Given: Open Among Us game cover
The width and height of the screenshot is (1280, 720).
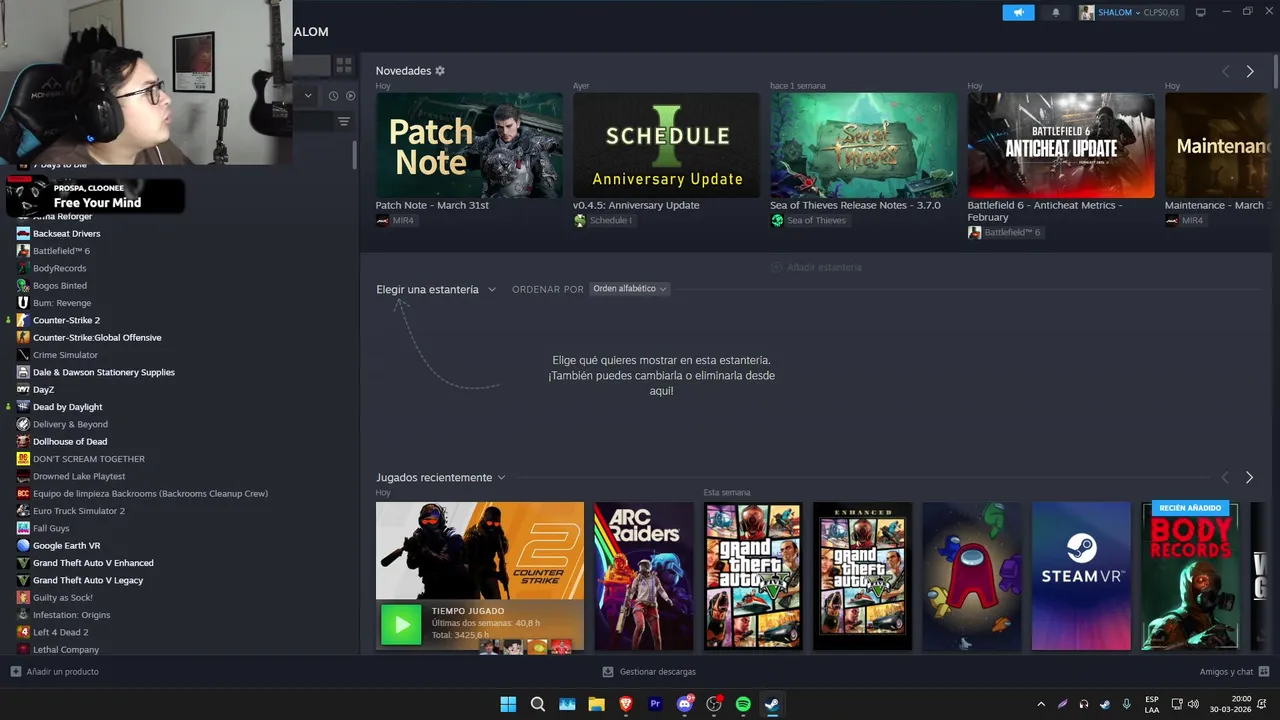Looking at the screenshot, I should tap(972, 576).
